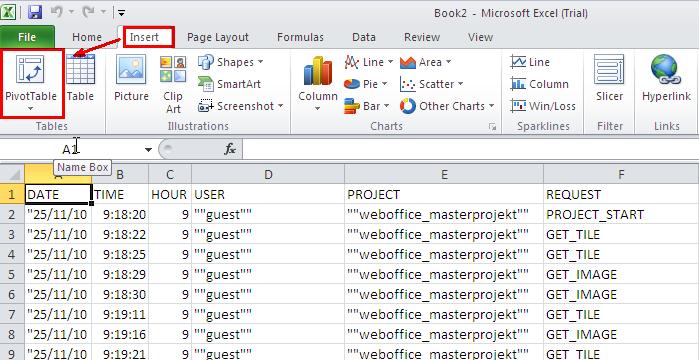Image resolution: width=699 pixels, height=360 pixels.
Task: Click the Excel application icon in title bar
Action: pos(8,12)
